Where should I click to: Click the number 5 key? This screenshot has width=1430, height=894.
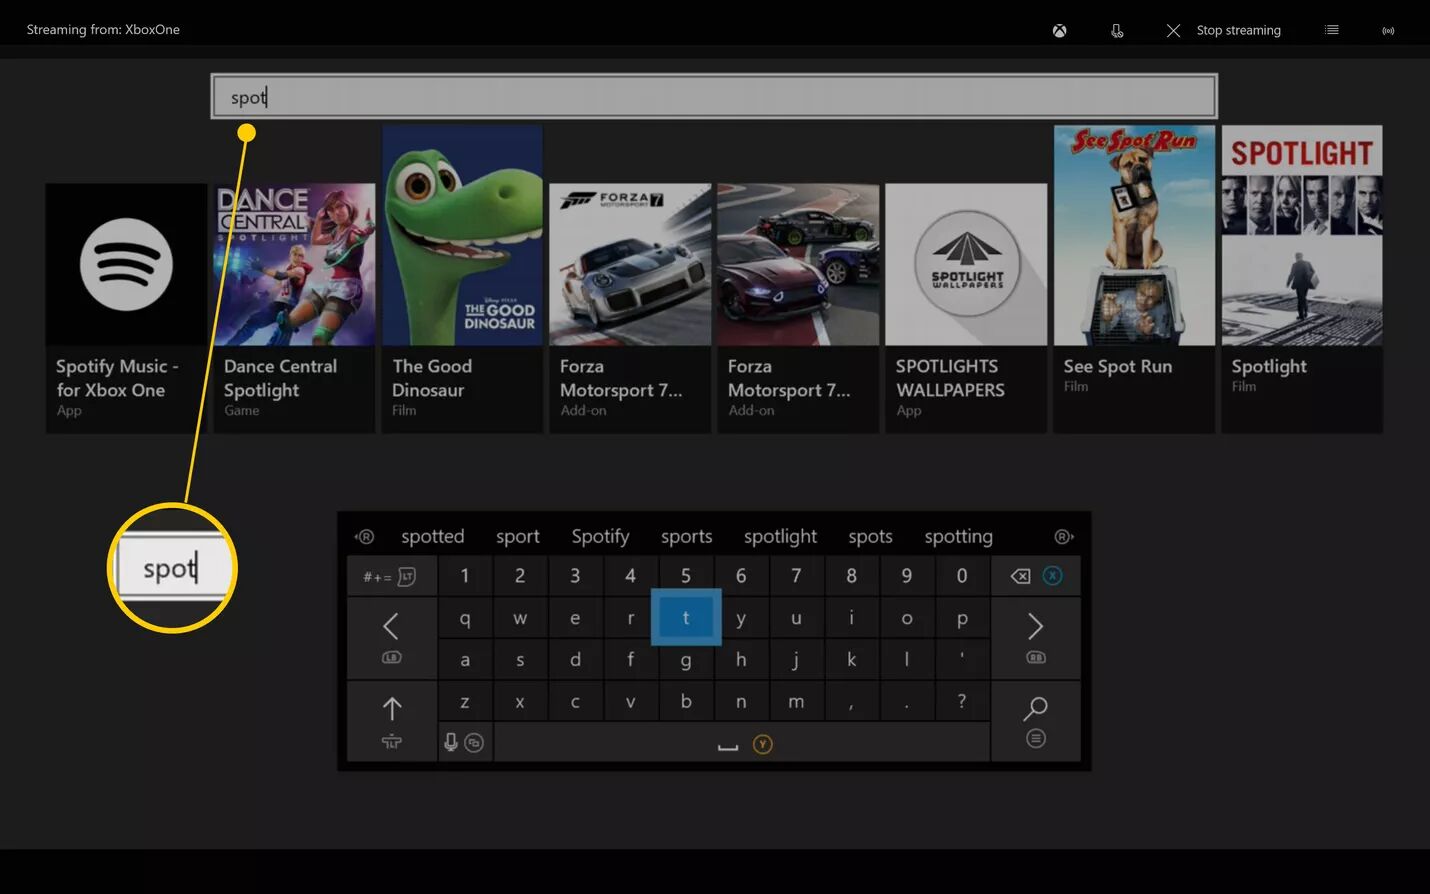pyautogui.click(x=686, y=575)
